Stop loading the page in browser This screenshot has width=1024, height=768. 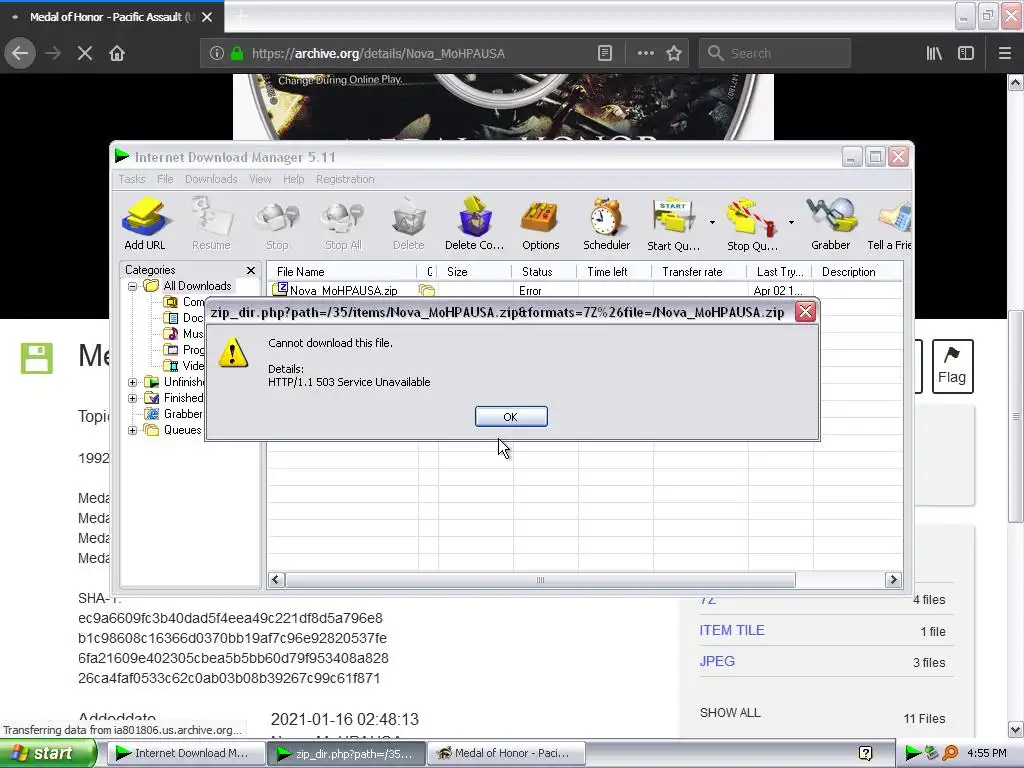(85, 54)
